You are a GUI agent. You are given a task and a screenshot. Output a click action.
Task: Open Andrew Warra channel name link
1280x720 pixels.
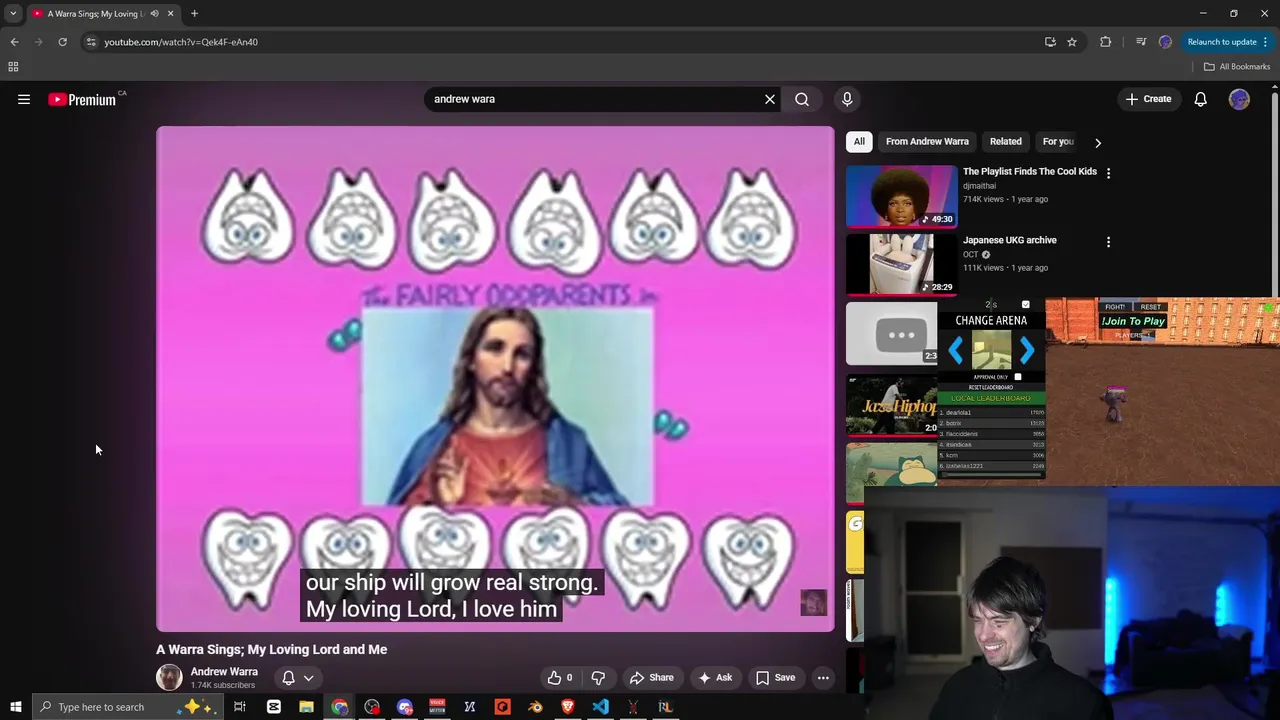pos(224,672)
